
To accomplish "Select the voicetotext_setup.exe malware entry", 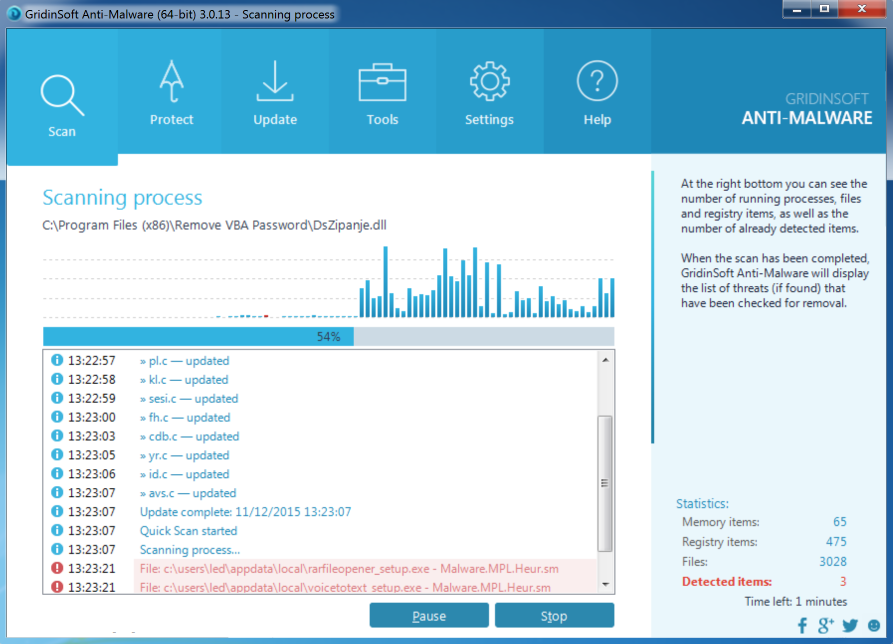I will [x=321, y=586].
